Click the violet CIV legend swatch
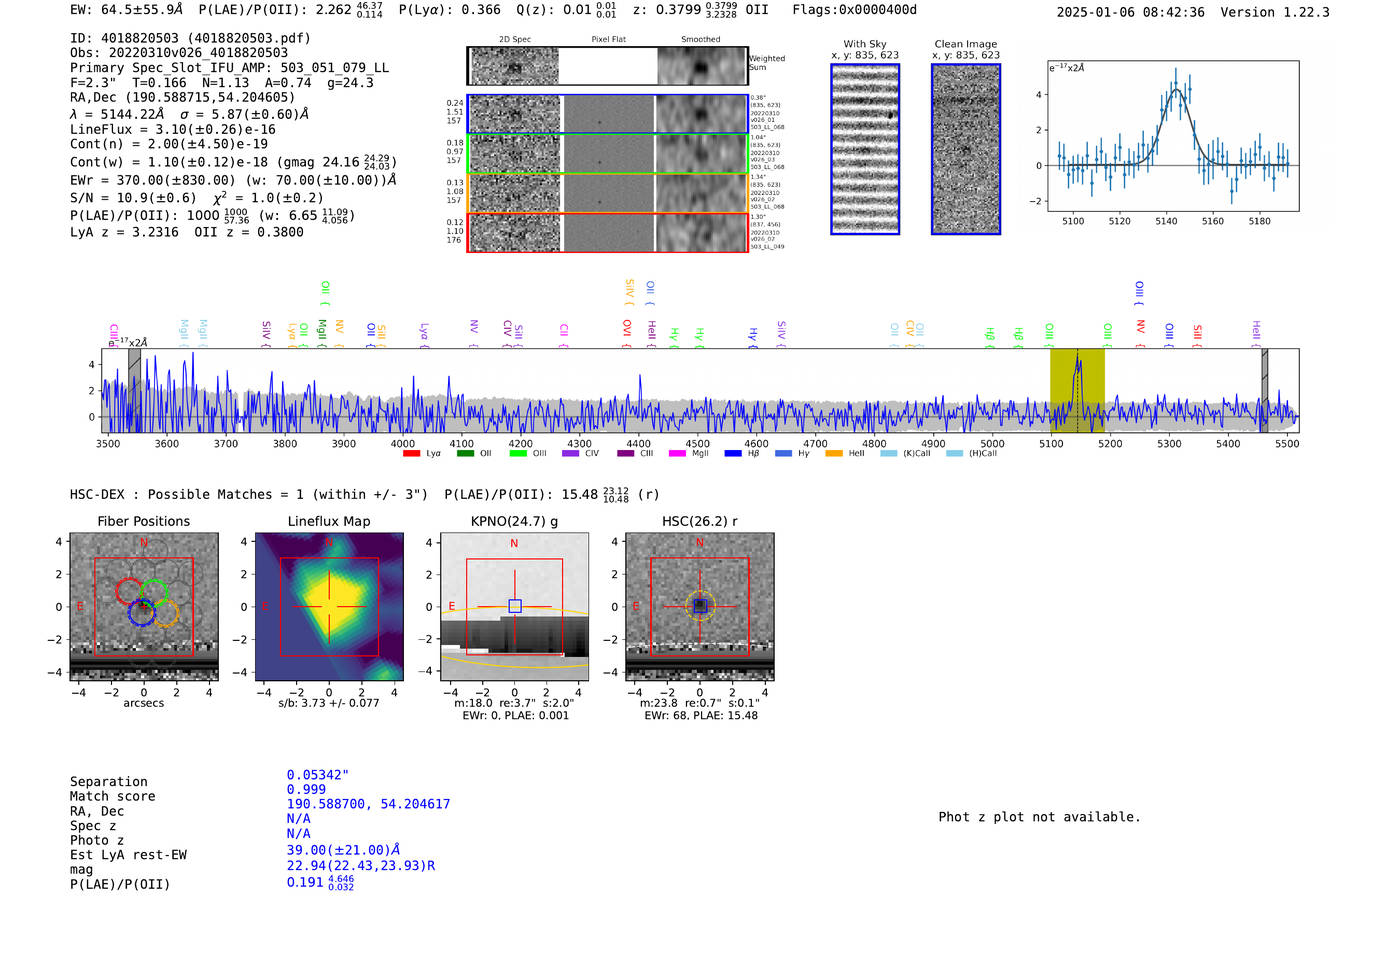Viewport: 1400px width, 953px height. 570,454
